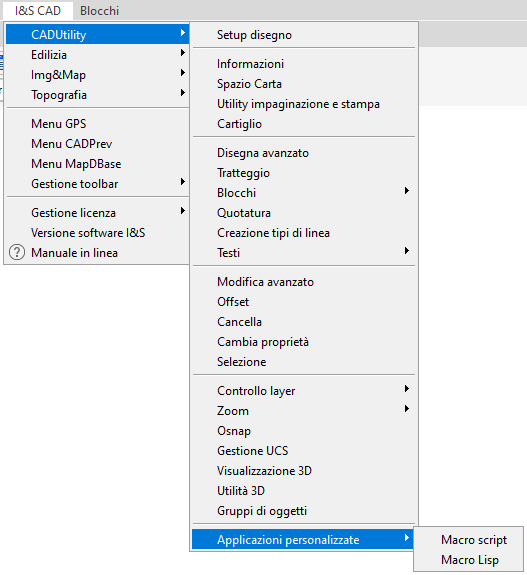Image resolution: width=527 pixels, height=575 pixels.
Task: Select Macro Lisp from the submenu
Action: pyautogui.click(x=468, y=560)
